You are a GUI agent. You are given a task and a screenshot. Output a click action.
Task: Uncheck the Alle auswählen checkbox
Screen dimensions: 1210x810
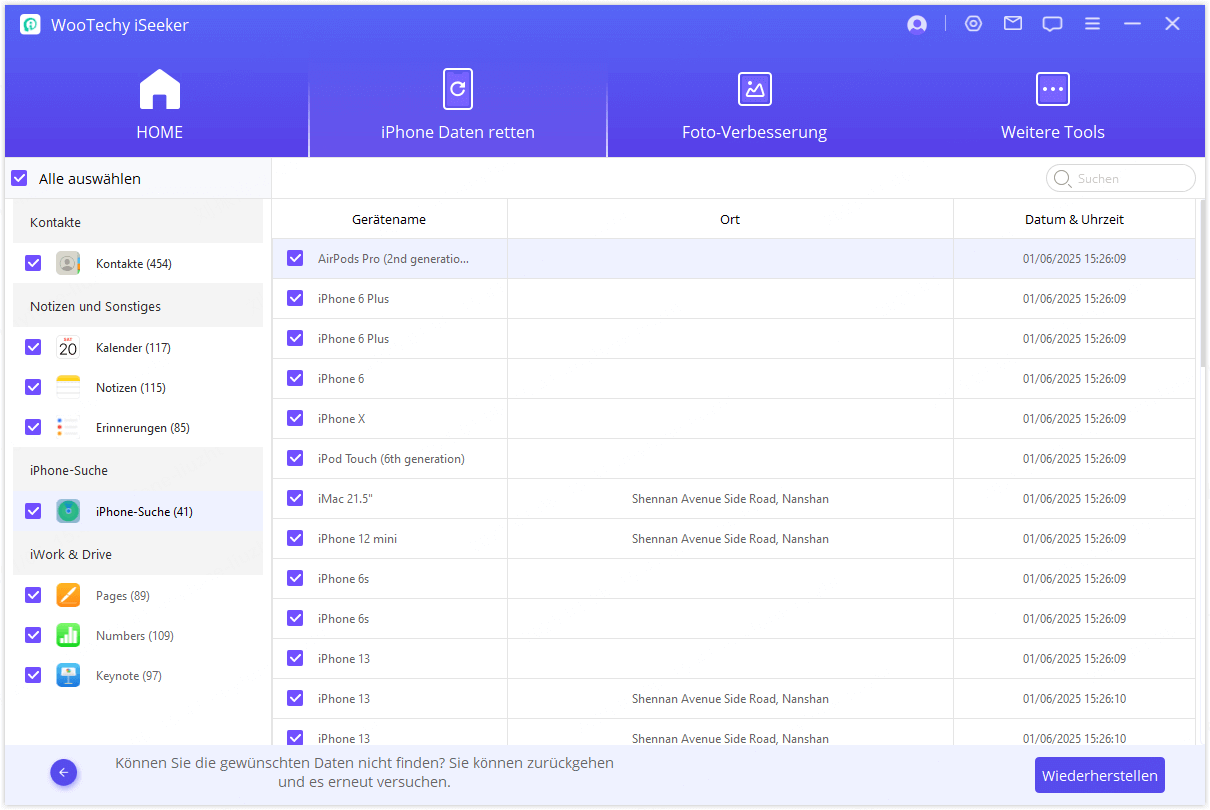click(19, 177)
